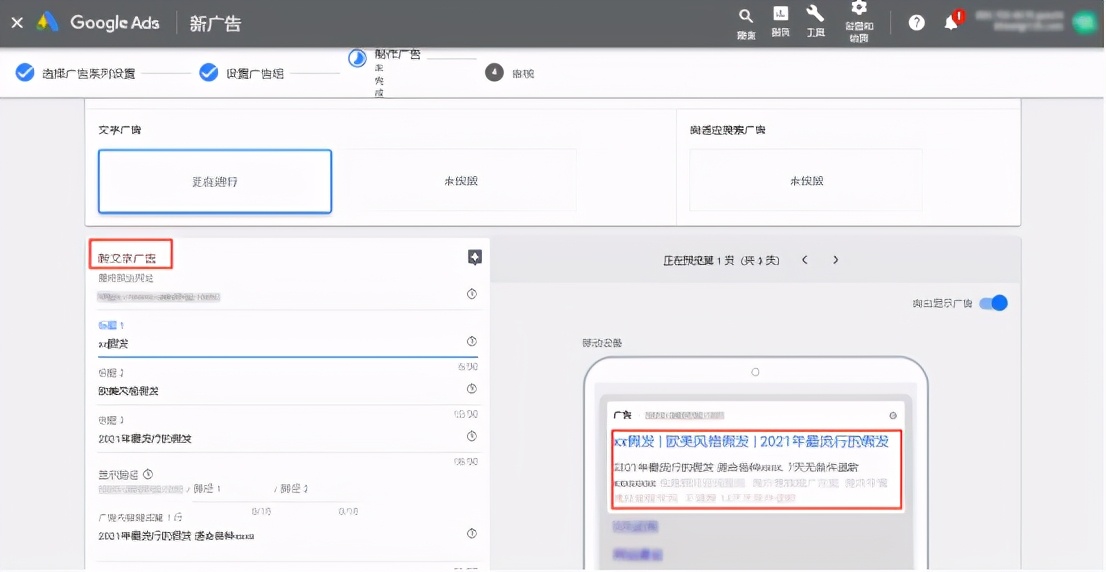The width and height of the screenshot is (1106, 572).
Task: Click help icon beside the description 1 field
Action: [x=472, y=534]
